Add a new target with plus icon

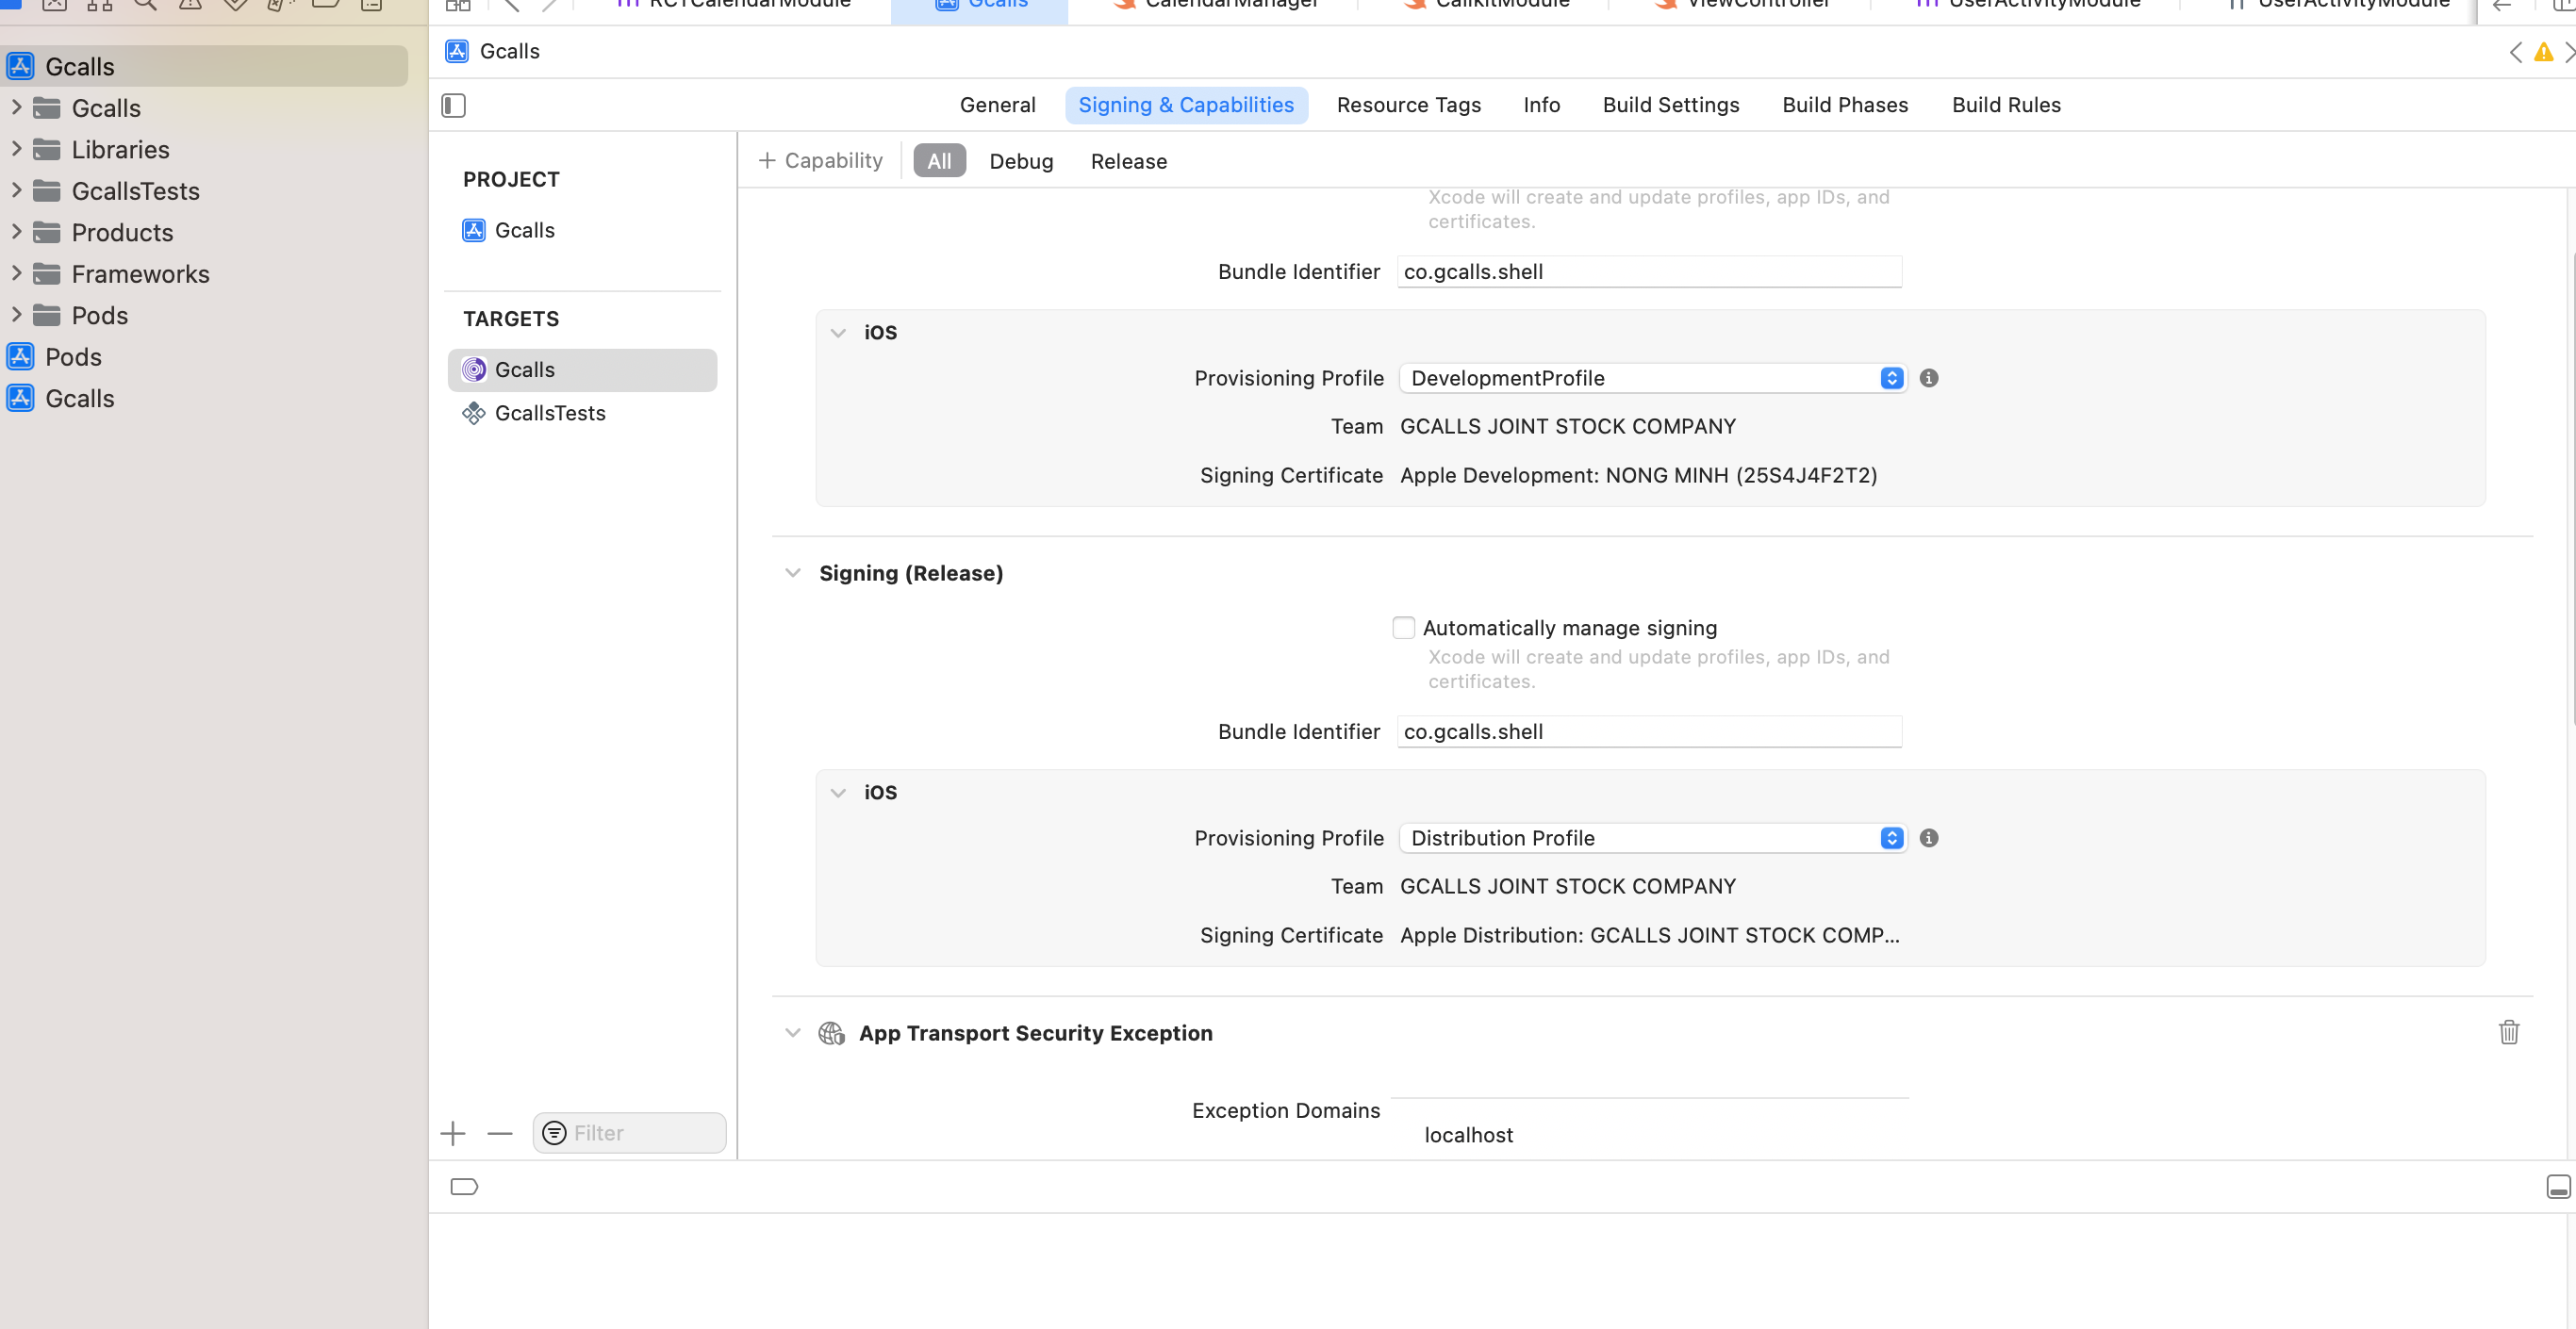tap(453, 1133)
